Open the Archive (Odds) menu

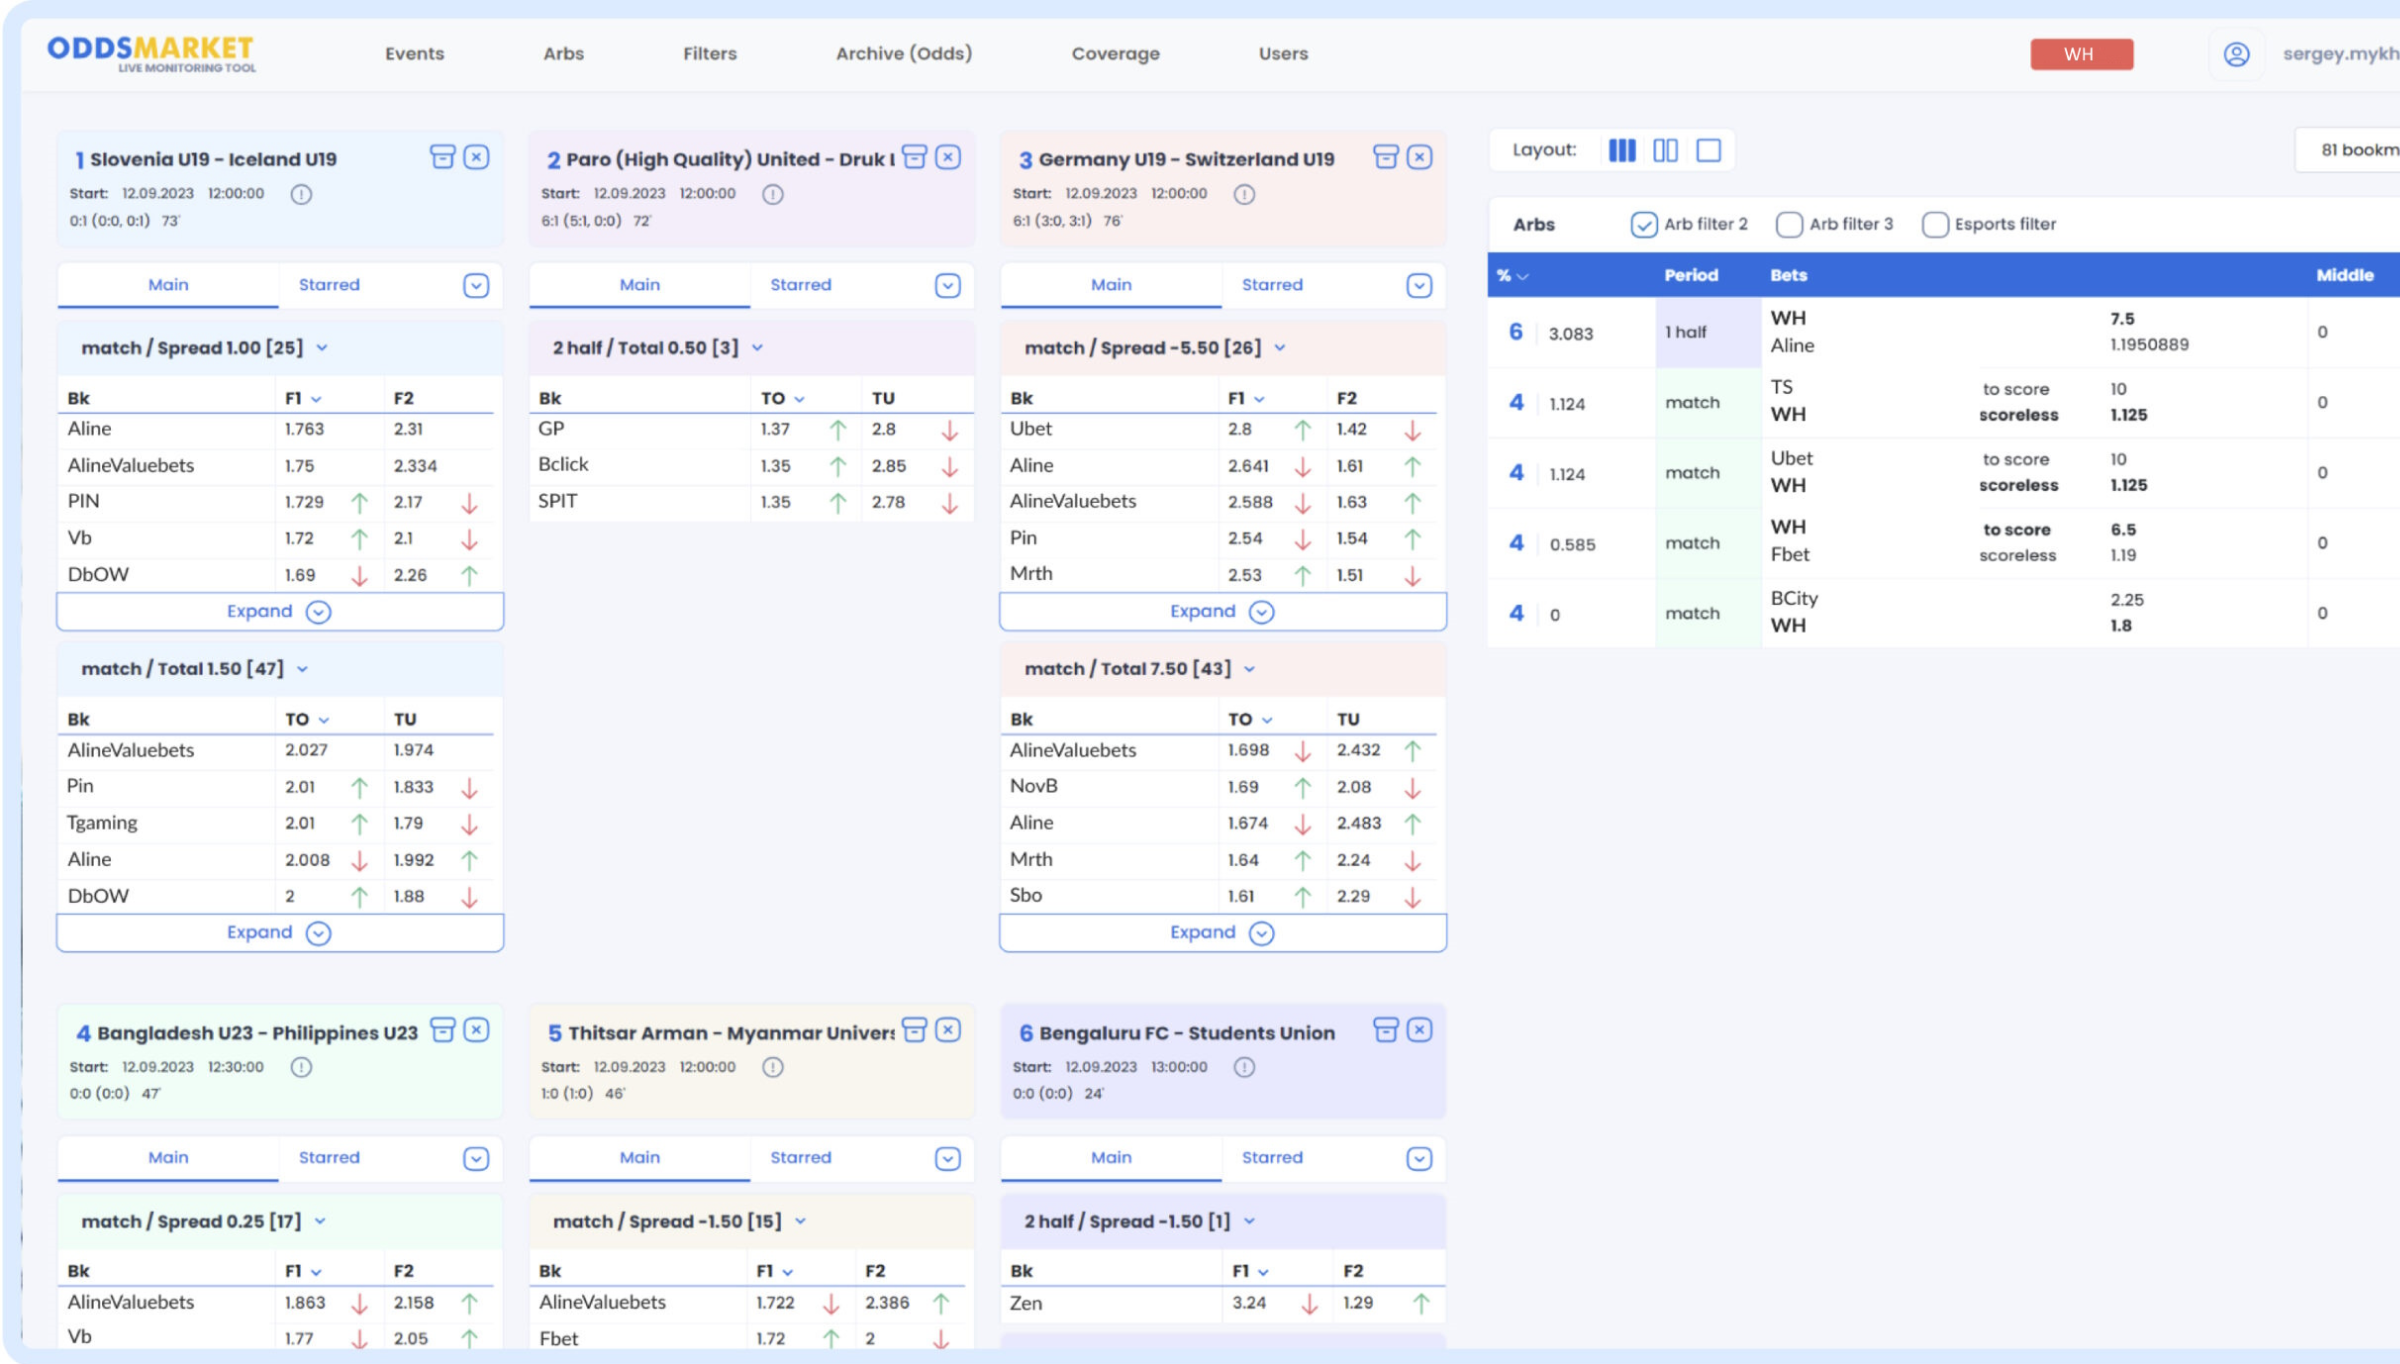click(903, 54)
